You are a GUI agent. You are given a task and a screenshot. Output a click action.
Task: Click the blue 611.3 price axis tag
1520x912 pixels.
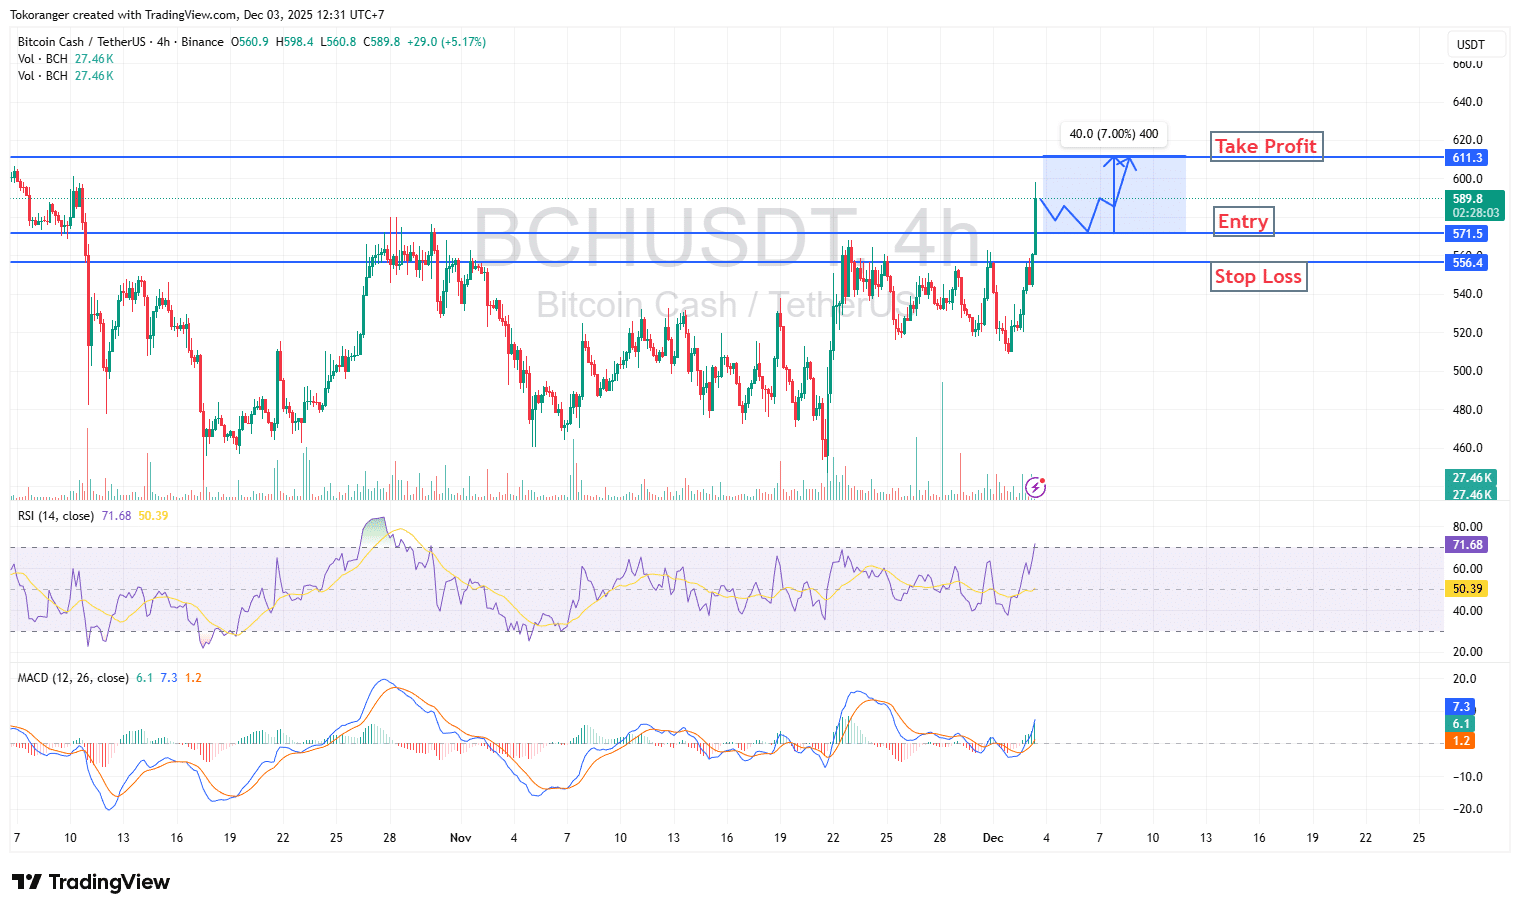click(1467, 158)
